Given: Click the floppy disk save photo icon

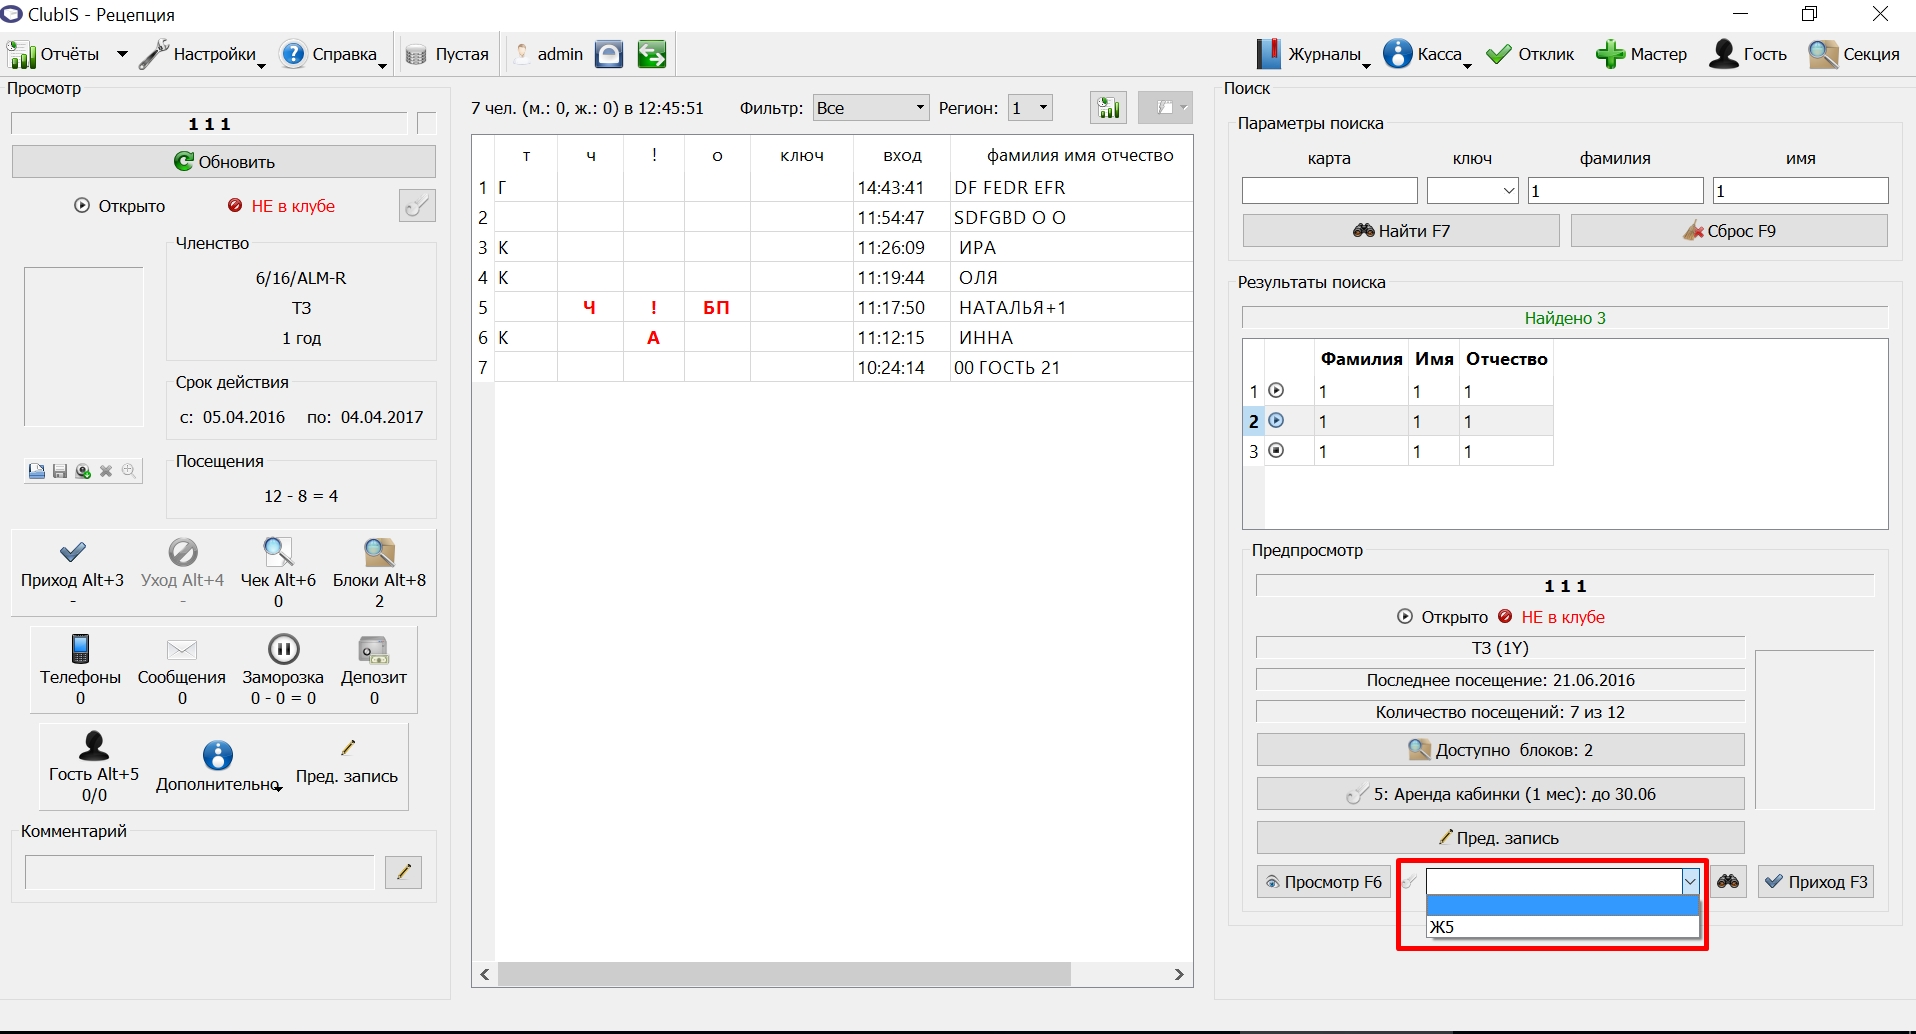Looking at the screenshot, I should (60, 471).
